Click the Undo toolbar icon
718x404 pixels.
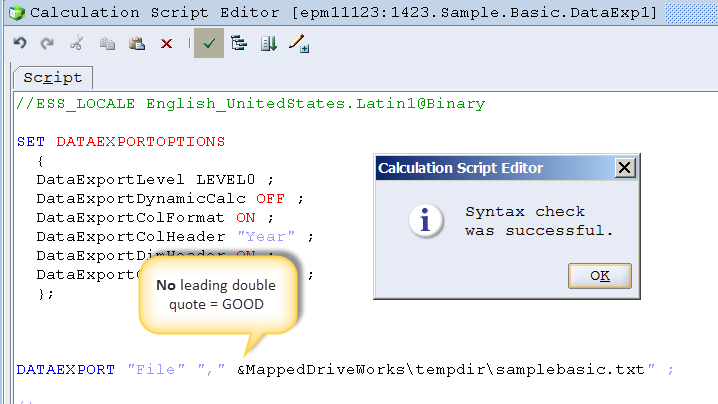pyautogui.click(x=20, y=44)
